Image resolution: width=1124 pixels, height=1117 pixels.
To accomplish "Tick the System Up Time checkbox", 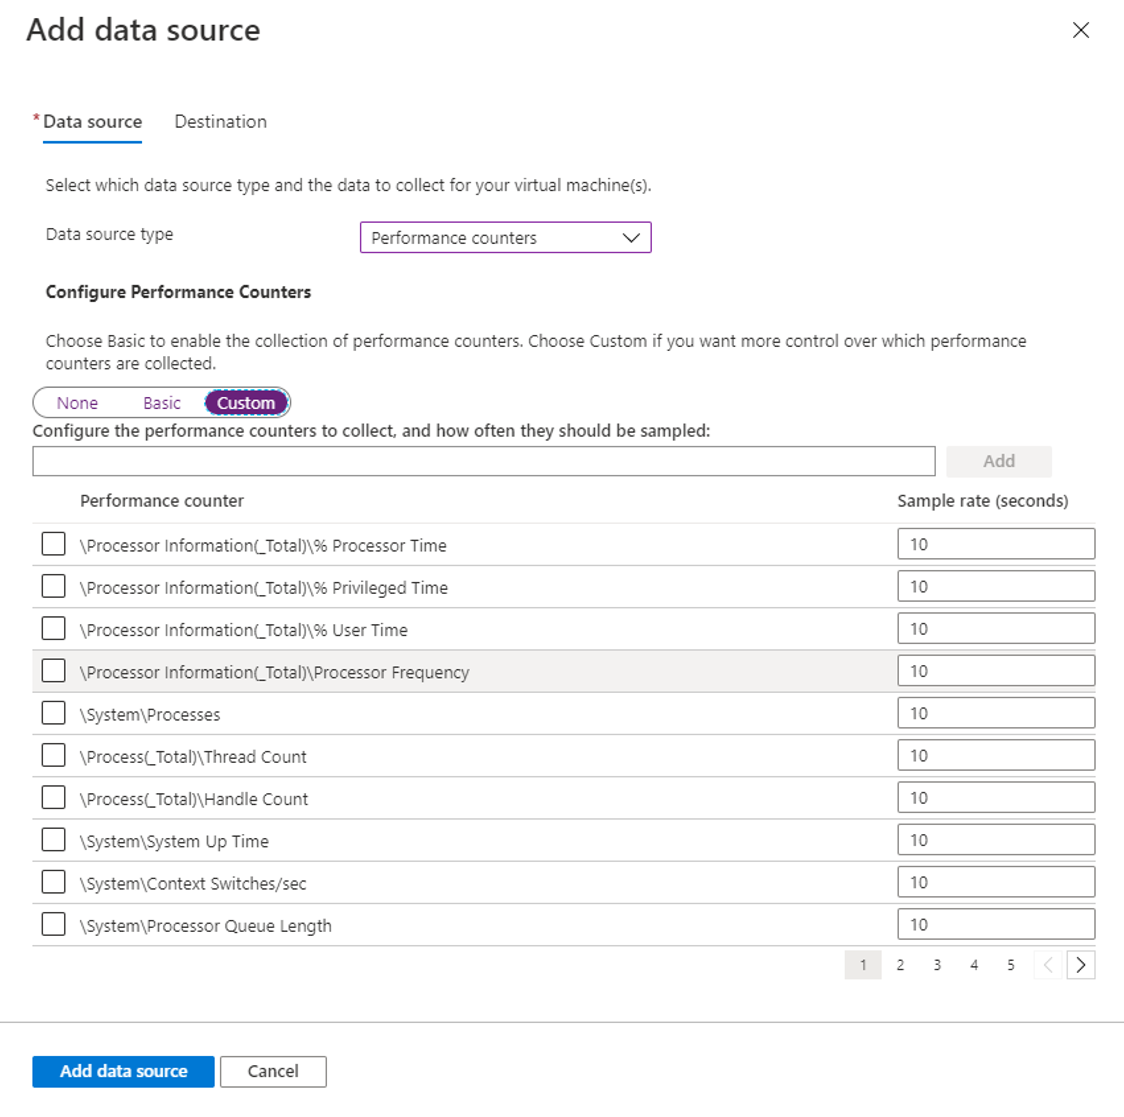I will (x=54, y=840).
